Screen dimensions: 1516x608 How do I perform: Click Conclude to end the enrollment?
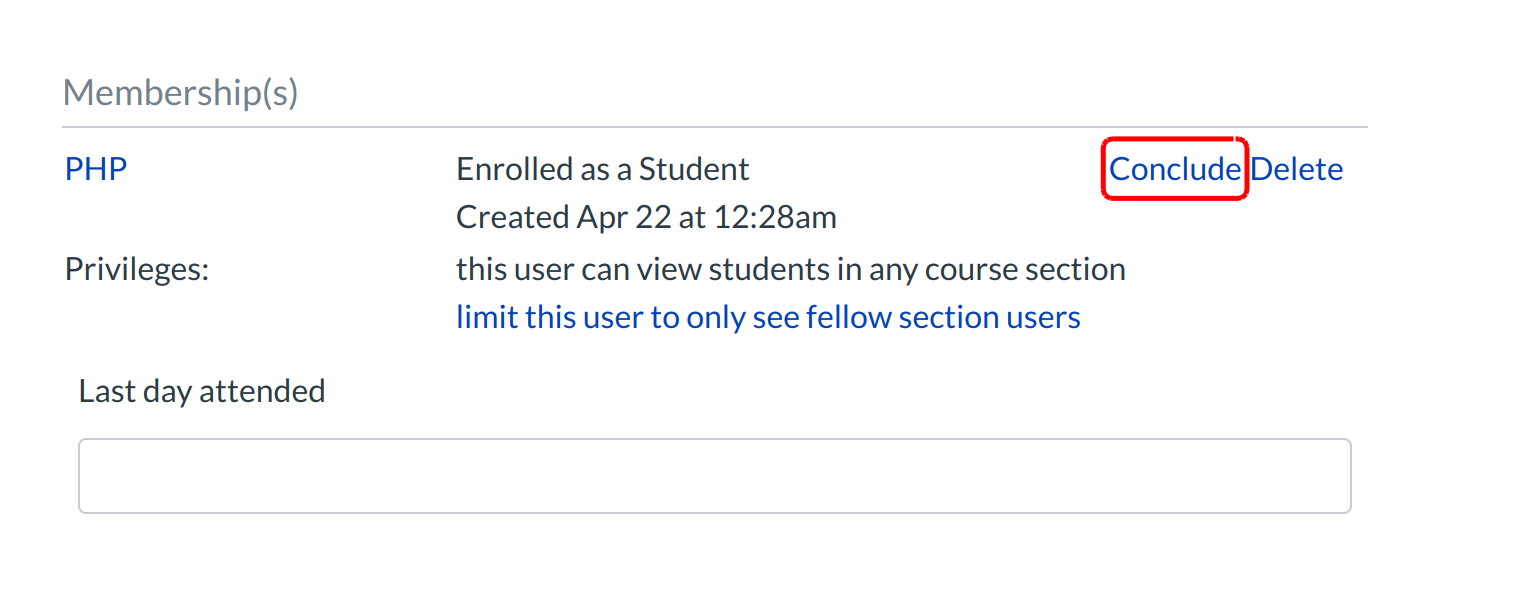click(x=1175, y=169)
